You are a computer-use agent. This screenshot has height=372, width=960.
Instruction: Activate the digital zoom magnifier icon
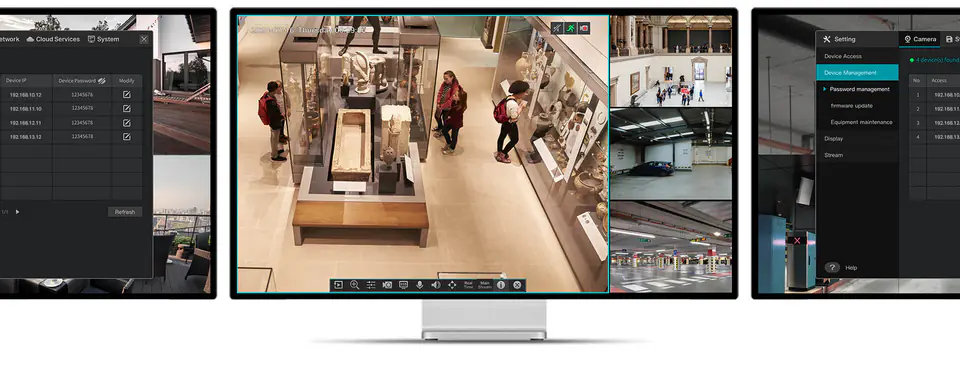click(354, 285)
